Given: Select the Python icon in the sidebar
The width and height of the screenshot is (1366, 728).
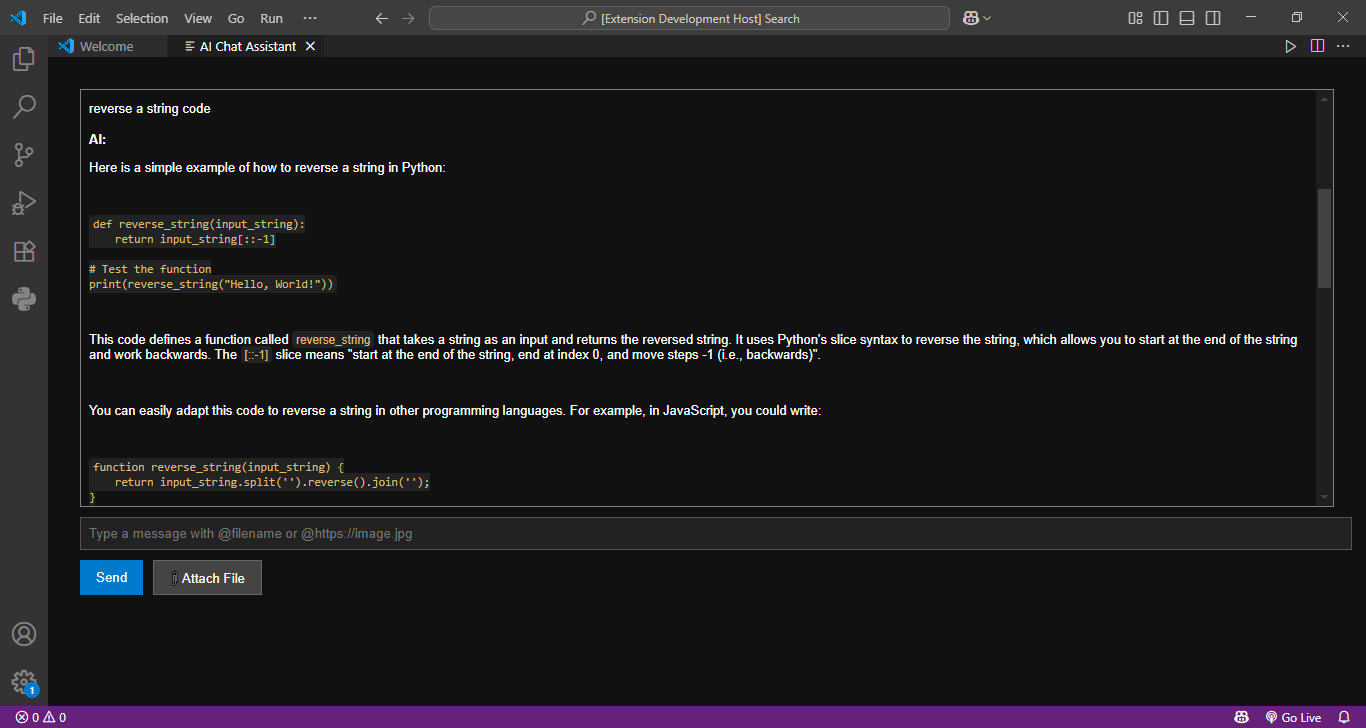Looking at the screenshot, I should click(x=24, y=298).
